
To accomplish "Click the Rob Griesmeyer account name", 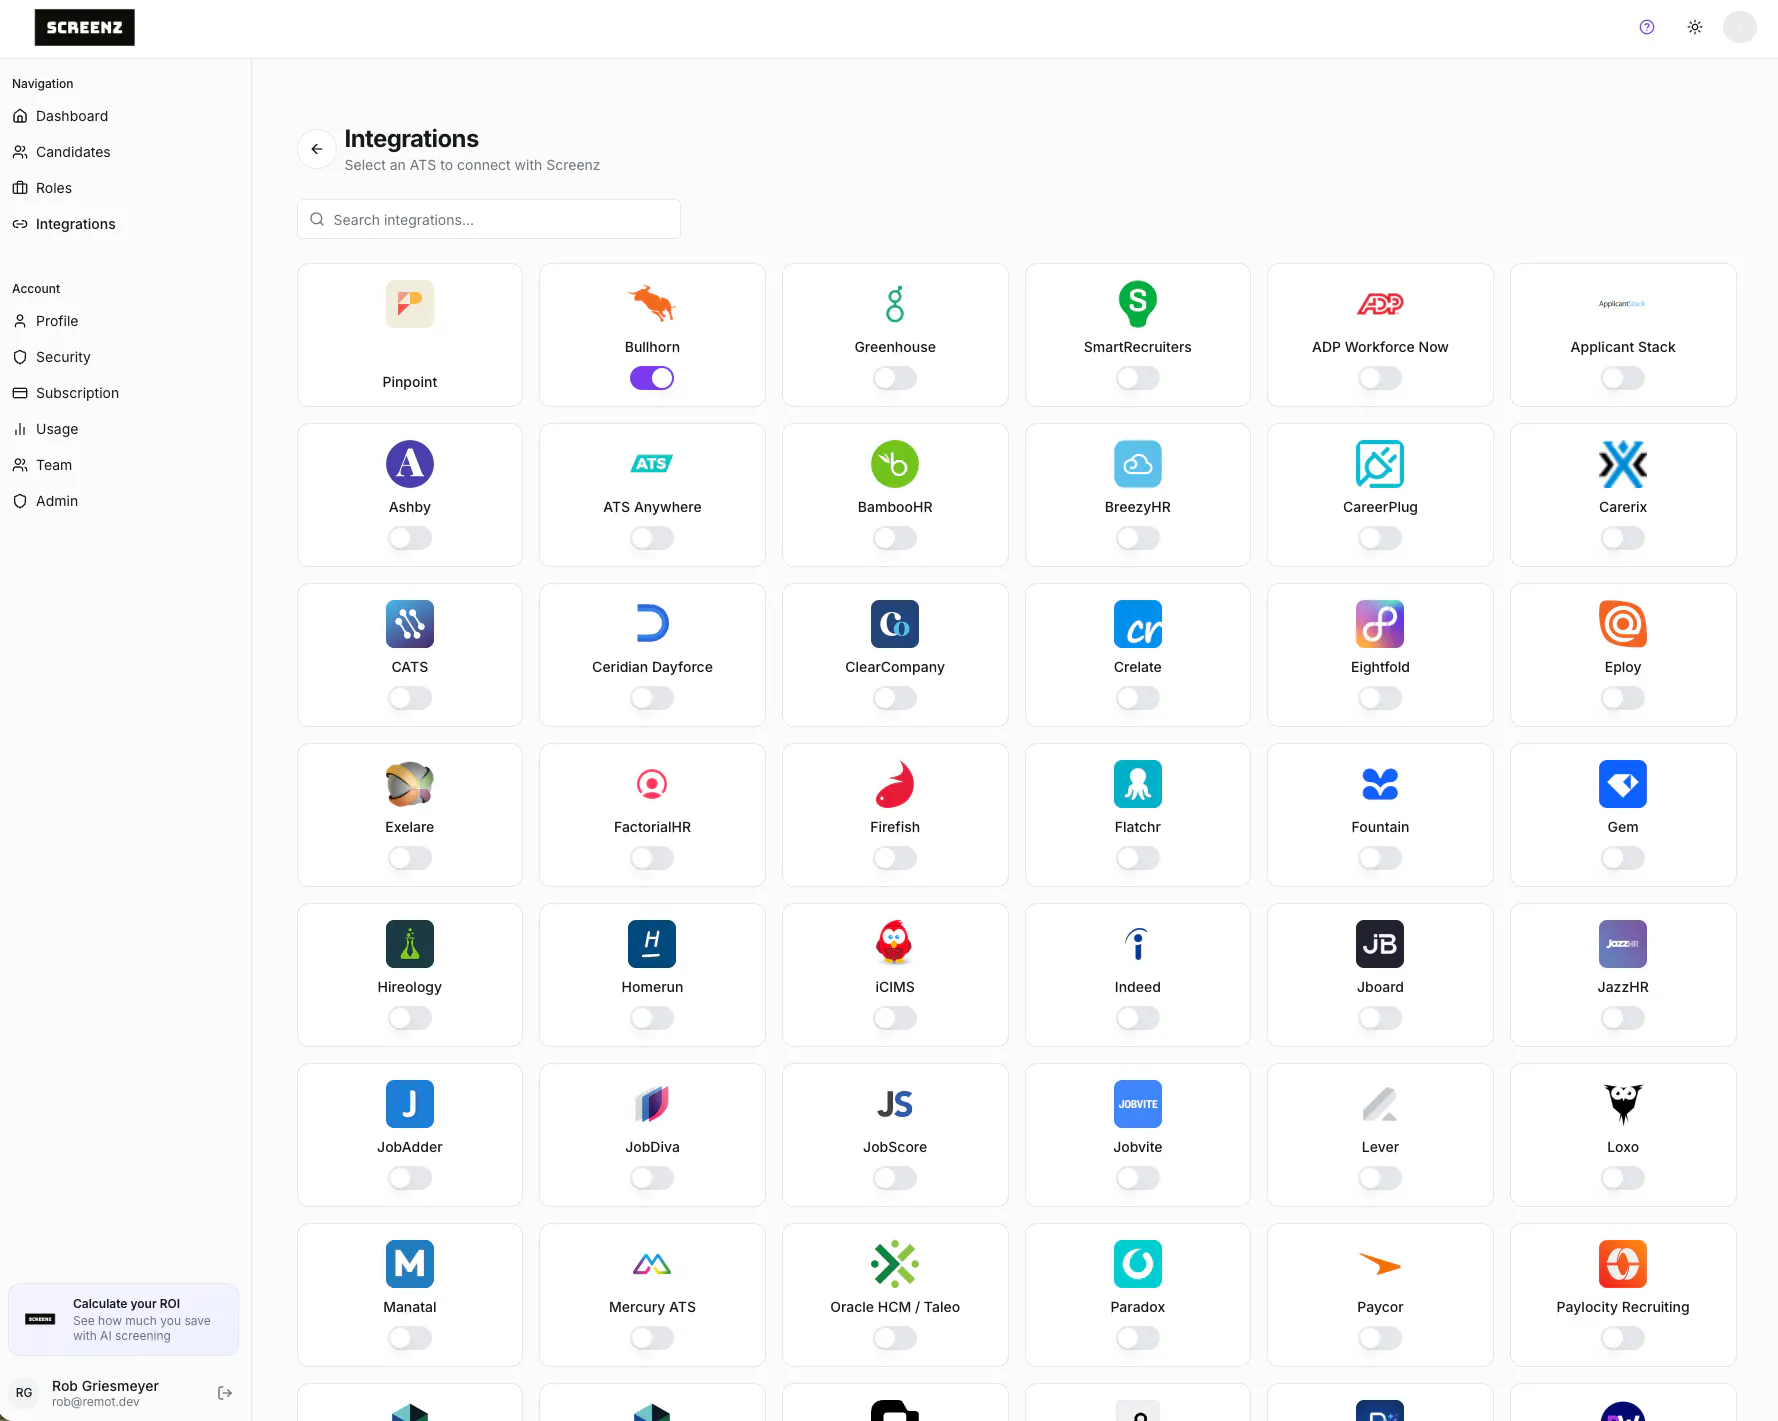I will click(x=105, y=1386).
